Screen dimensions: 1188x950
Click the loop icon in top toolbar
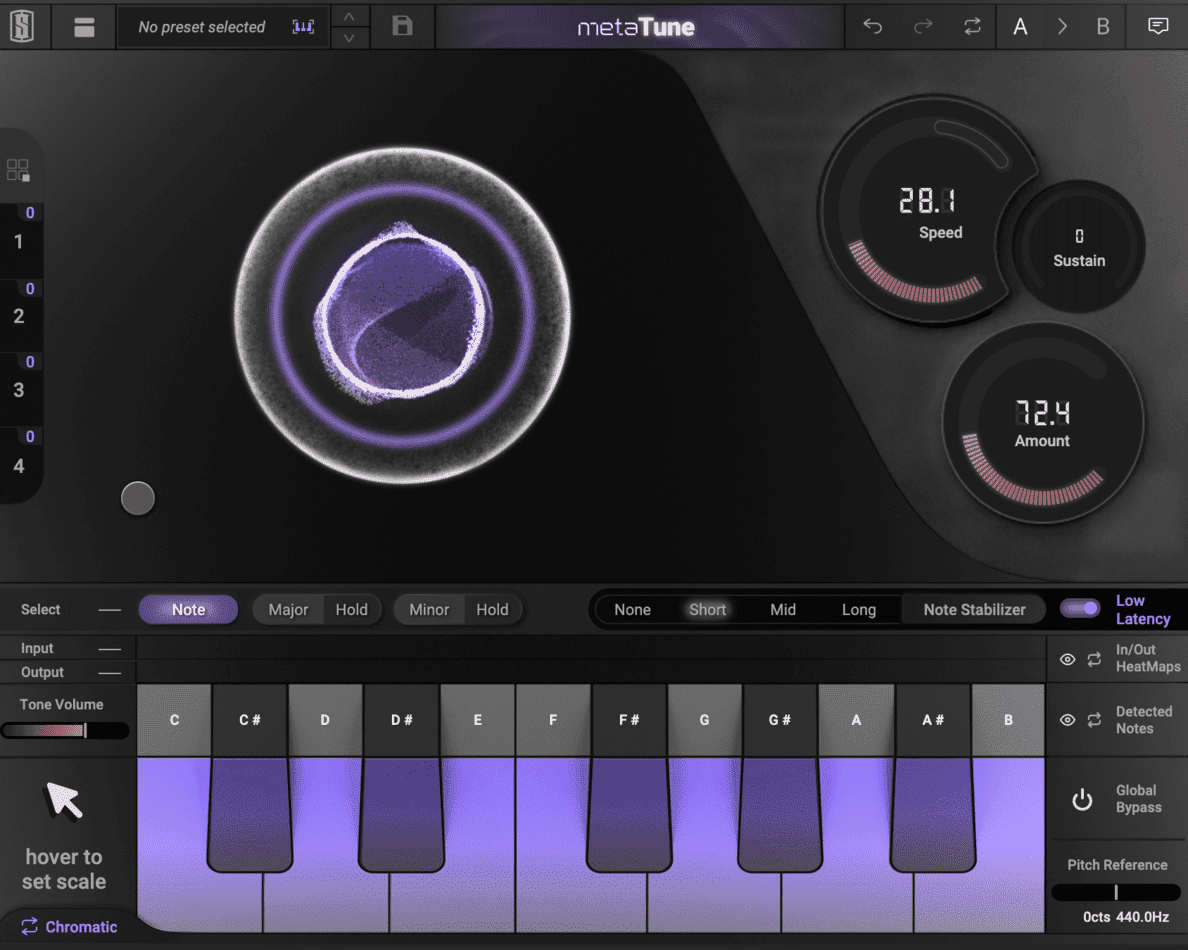972,27
